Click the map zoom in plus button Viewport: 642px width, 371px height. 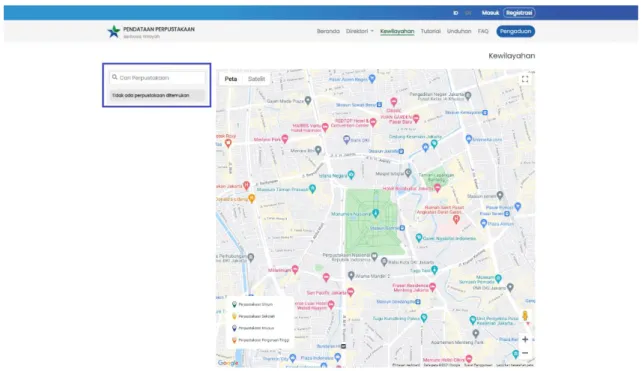[x=525, y=339]
